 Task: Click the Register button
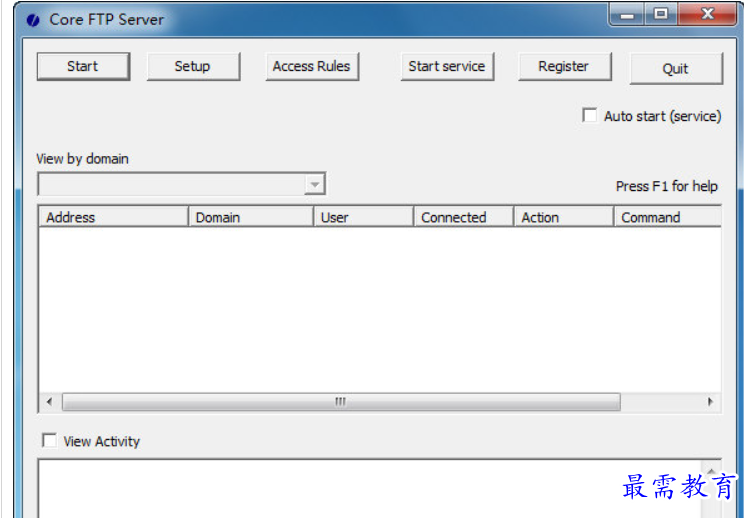(x=565, y=66)
